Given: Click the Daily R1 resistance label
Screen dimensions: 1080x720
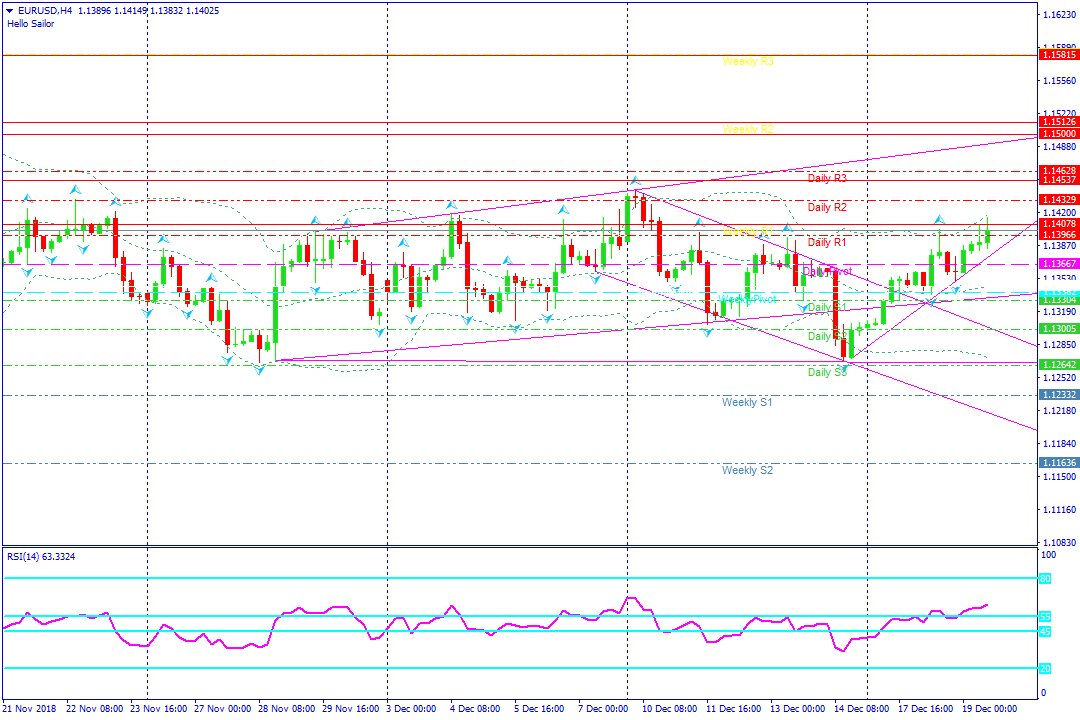Looking at the screenshot, I should [827, 242].
